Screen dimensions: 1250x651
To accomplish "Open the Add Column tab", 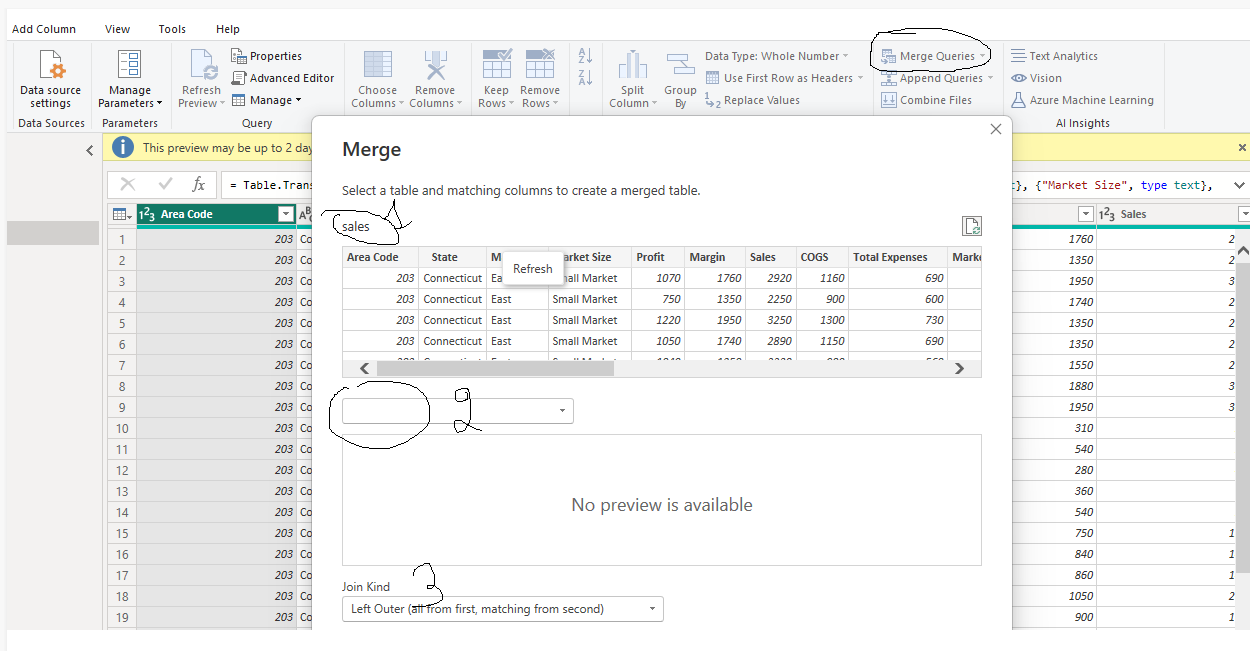I will click(x=44, y=29).
